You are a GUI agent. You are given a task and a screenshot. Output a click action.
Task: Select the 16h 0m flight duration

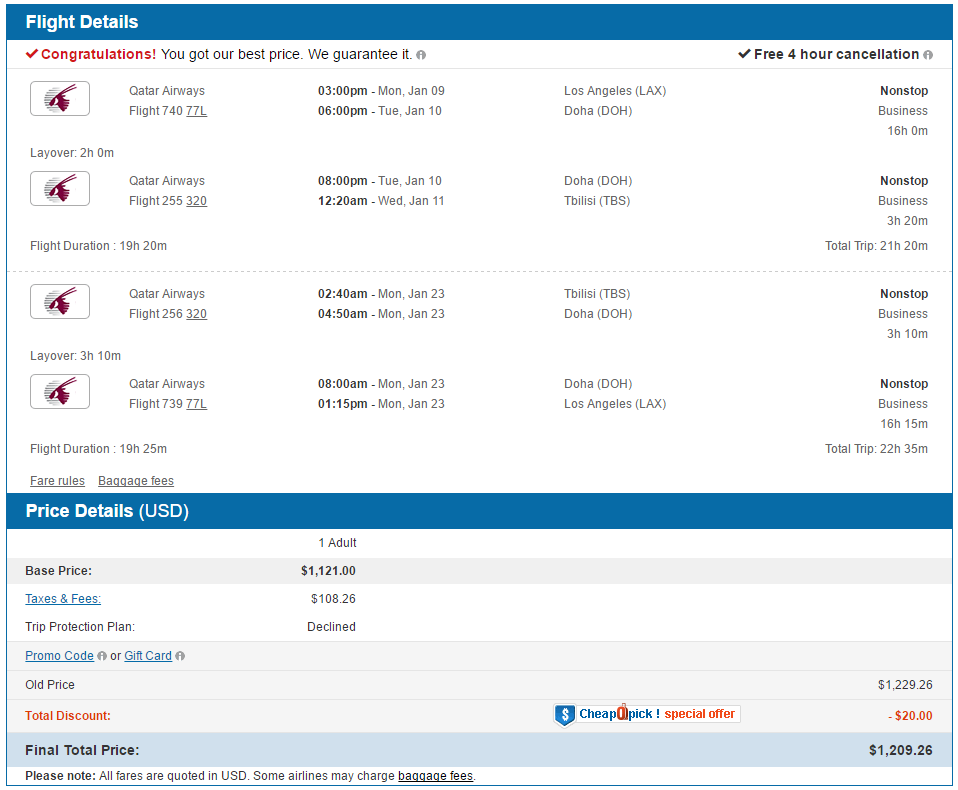click(x=907, y=131)
